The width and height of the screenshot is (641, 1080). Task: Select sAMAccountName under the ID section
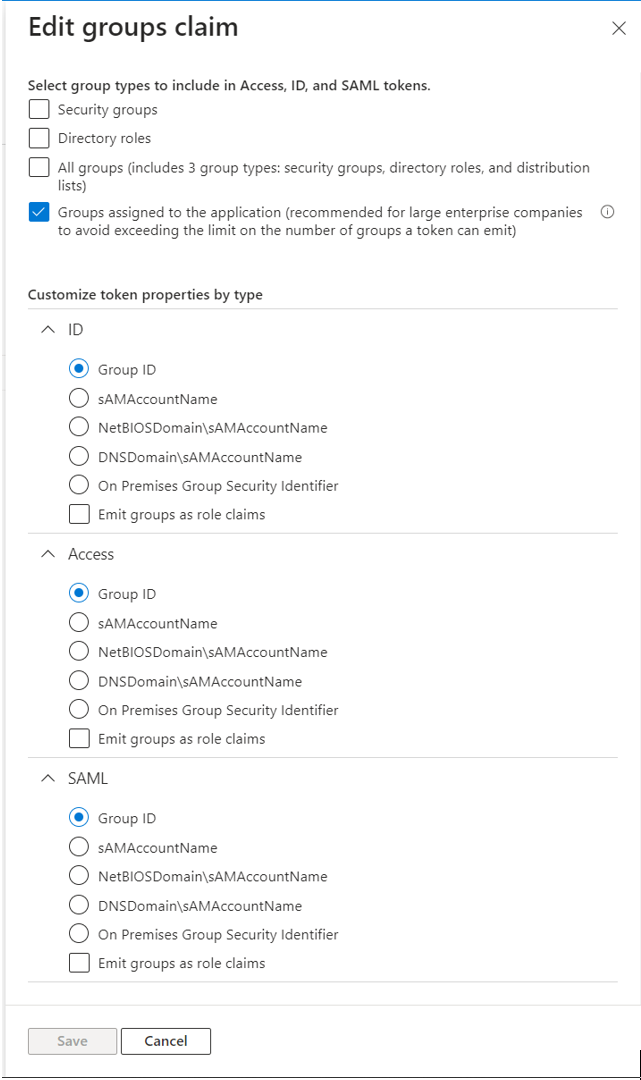pyautogui.click(x=79, y=399)
